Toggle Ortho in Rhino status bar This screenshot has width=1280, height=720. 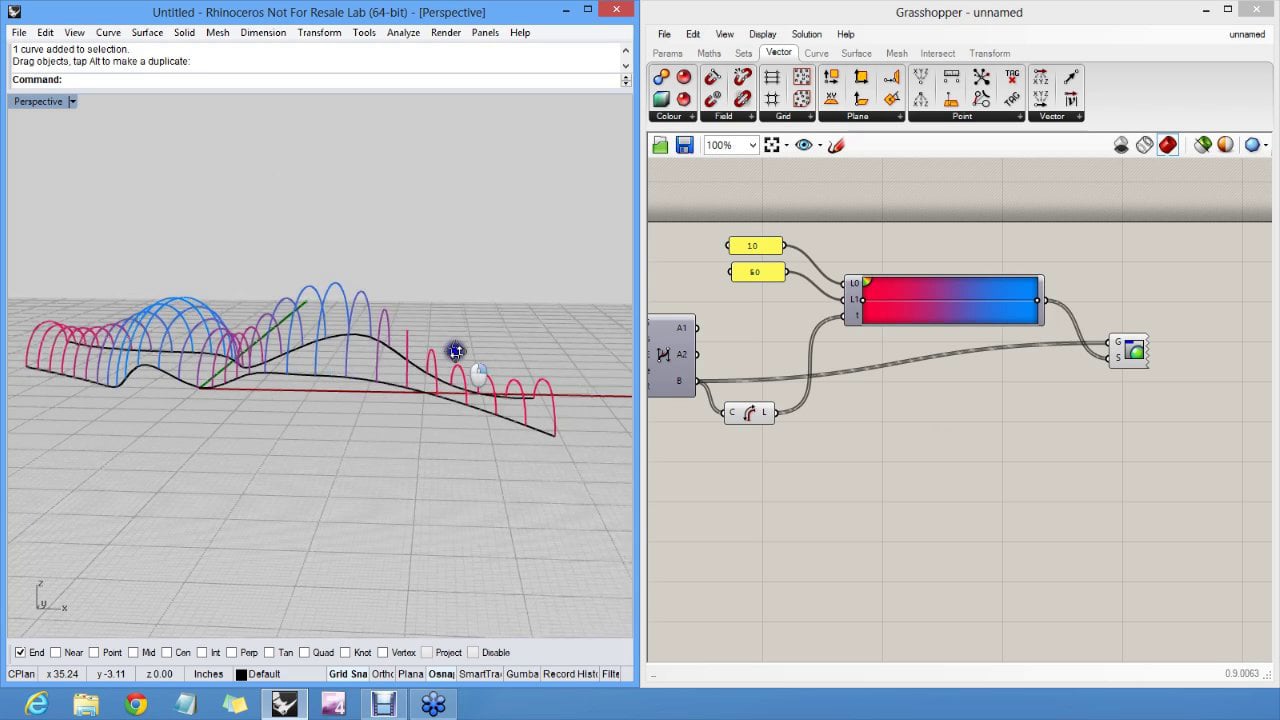click(383, 674)
